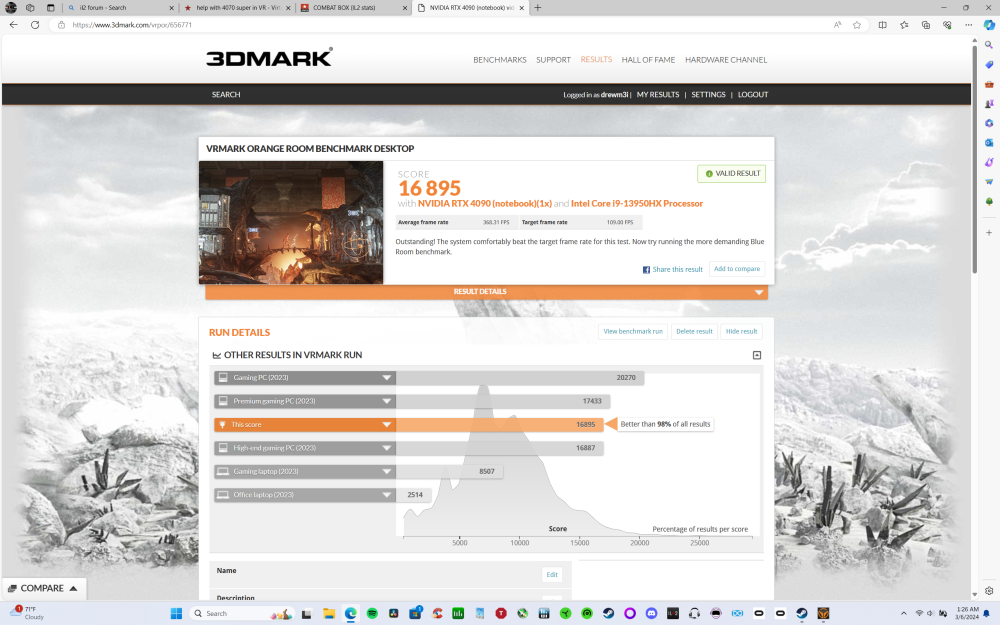Open the 3DMARK home logo
Image resolution: width=1000 pixels, height=625 pixels.
coord(268,58)
